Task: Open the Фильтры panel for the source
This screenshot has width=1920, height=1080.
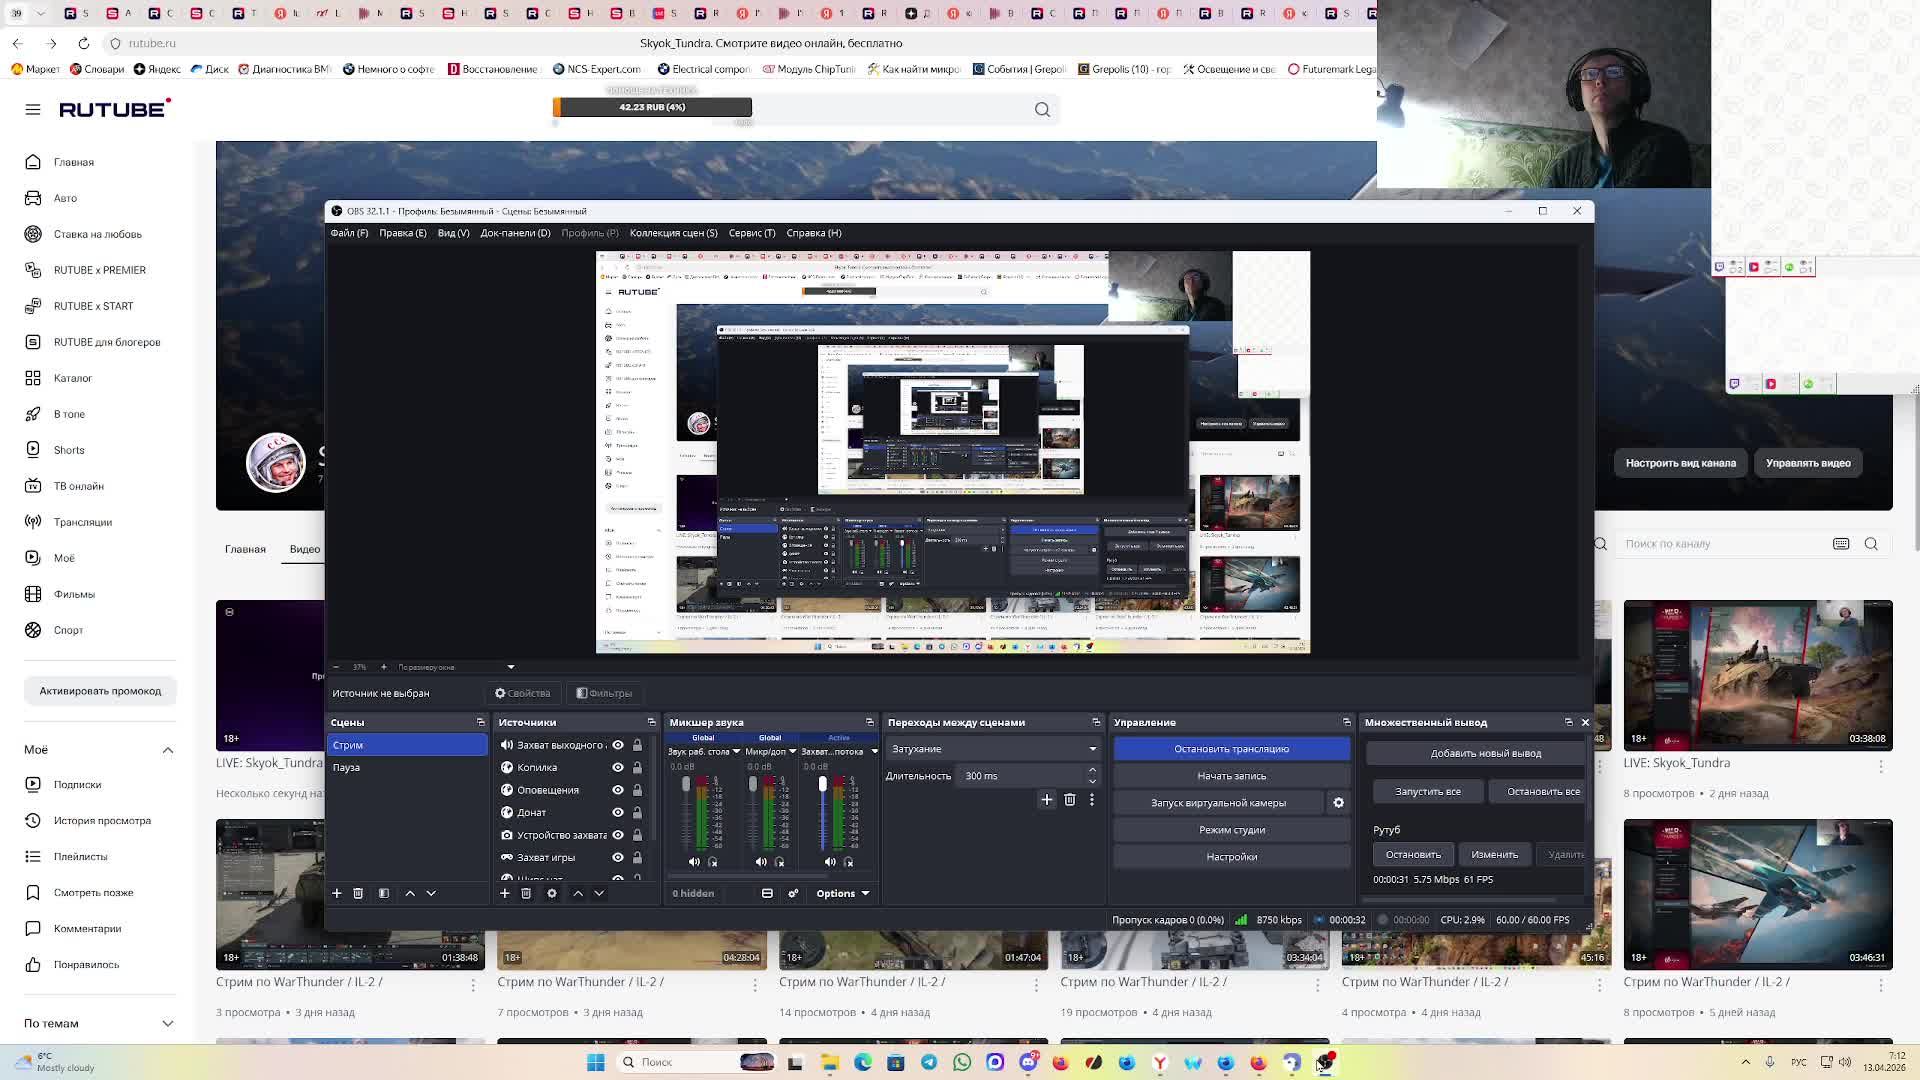Action: 605,693
